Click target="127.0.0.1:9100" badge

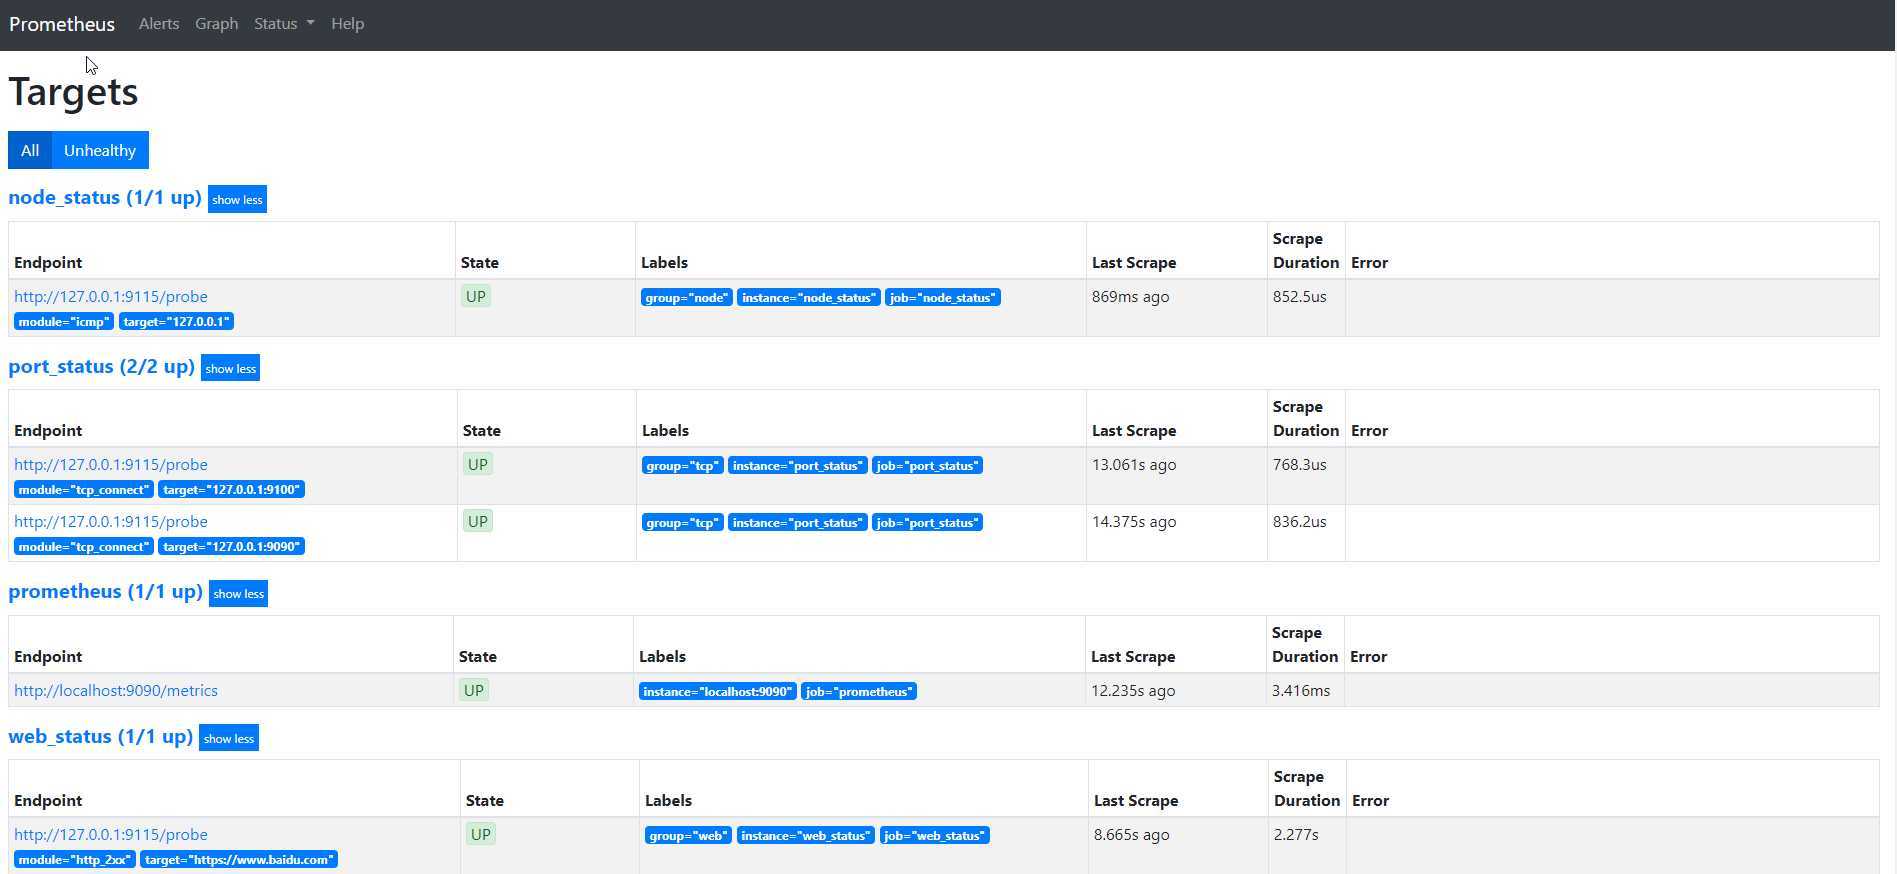pos(231,490)
